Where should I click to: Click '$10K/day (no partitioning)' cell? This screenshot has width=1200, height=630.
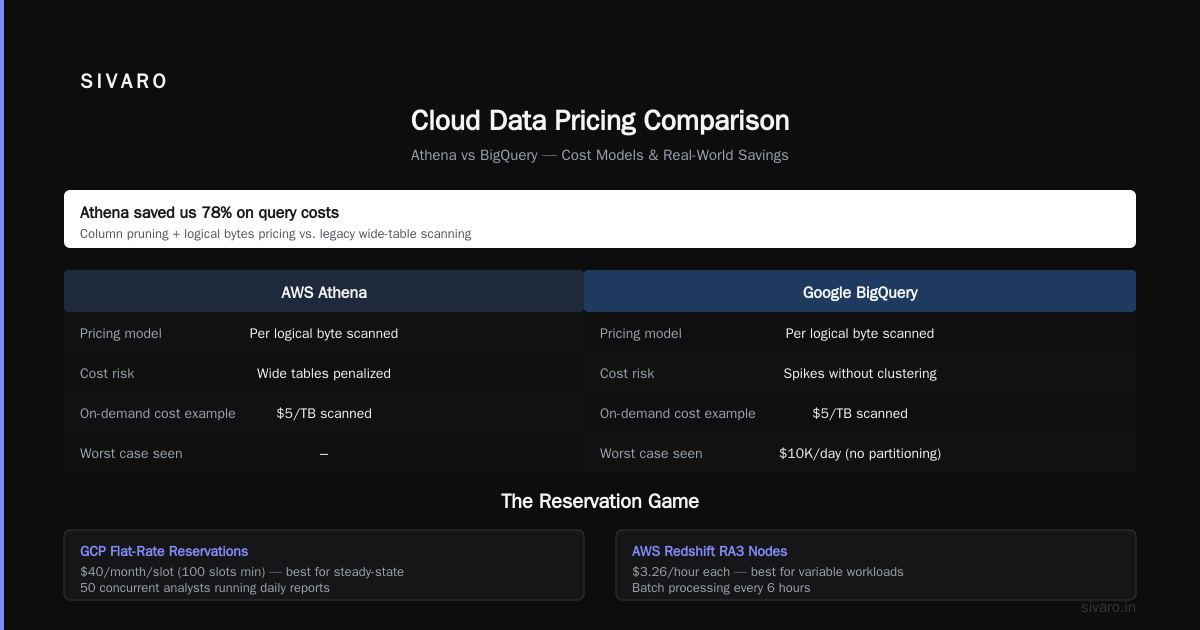click(860, 453)
